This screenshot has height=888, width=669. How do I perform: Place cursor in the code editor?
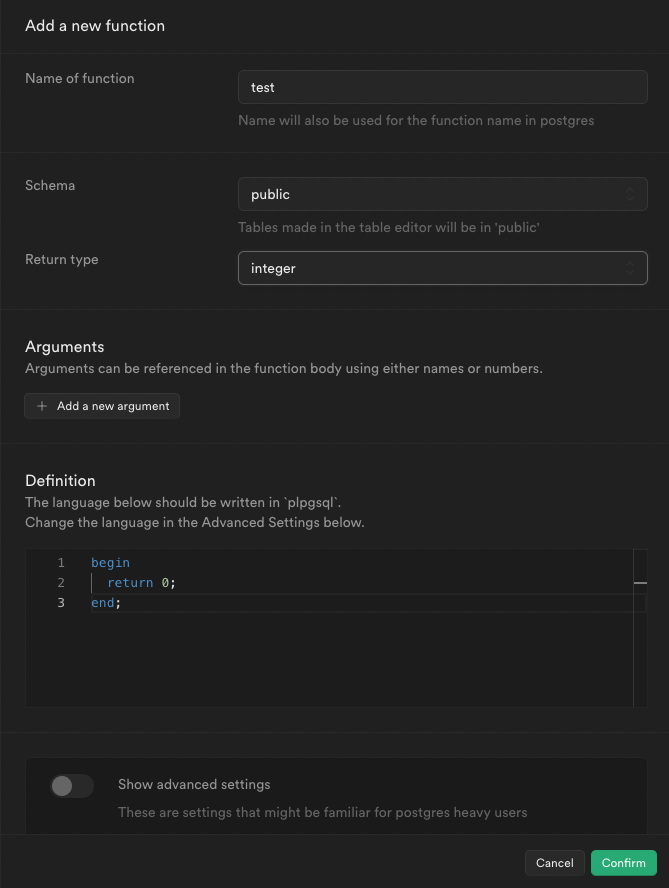[x=300, y=650]
